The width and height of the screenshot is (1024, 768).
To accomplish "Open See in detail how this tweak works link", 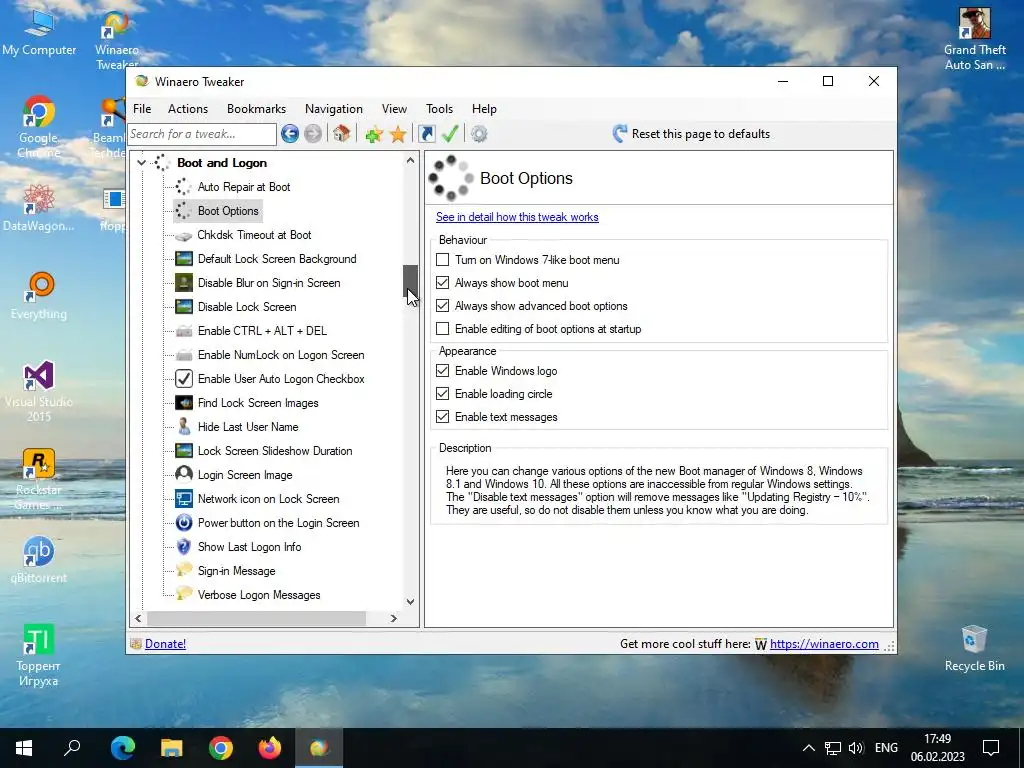I will [517, 217].
